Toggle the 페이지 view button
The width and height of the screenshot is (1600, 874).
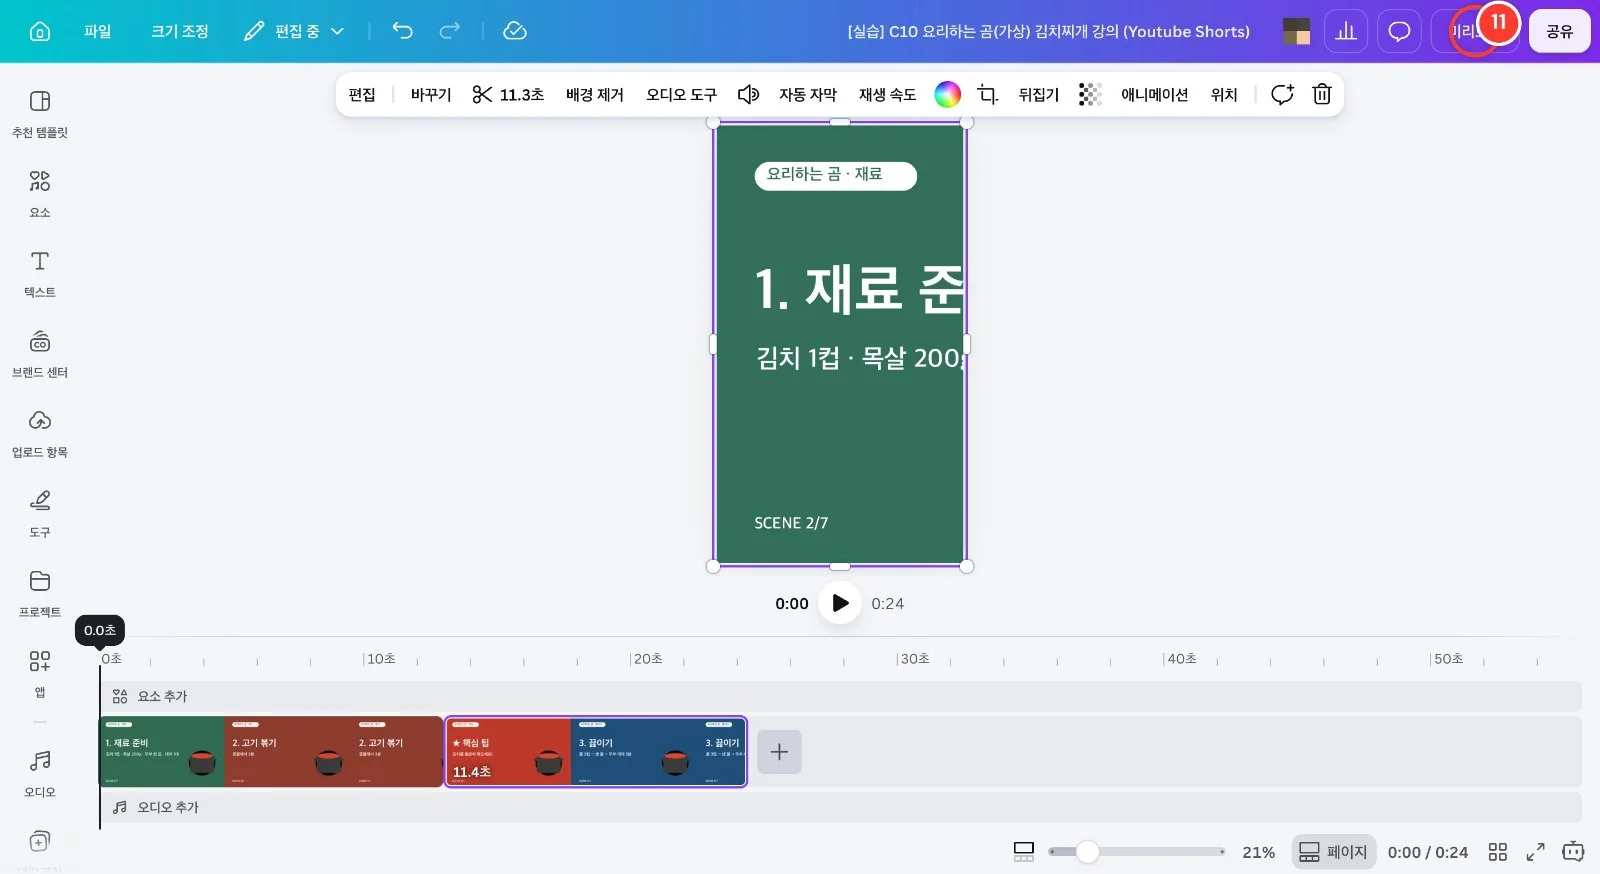1333,852
